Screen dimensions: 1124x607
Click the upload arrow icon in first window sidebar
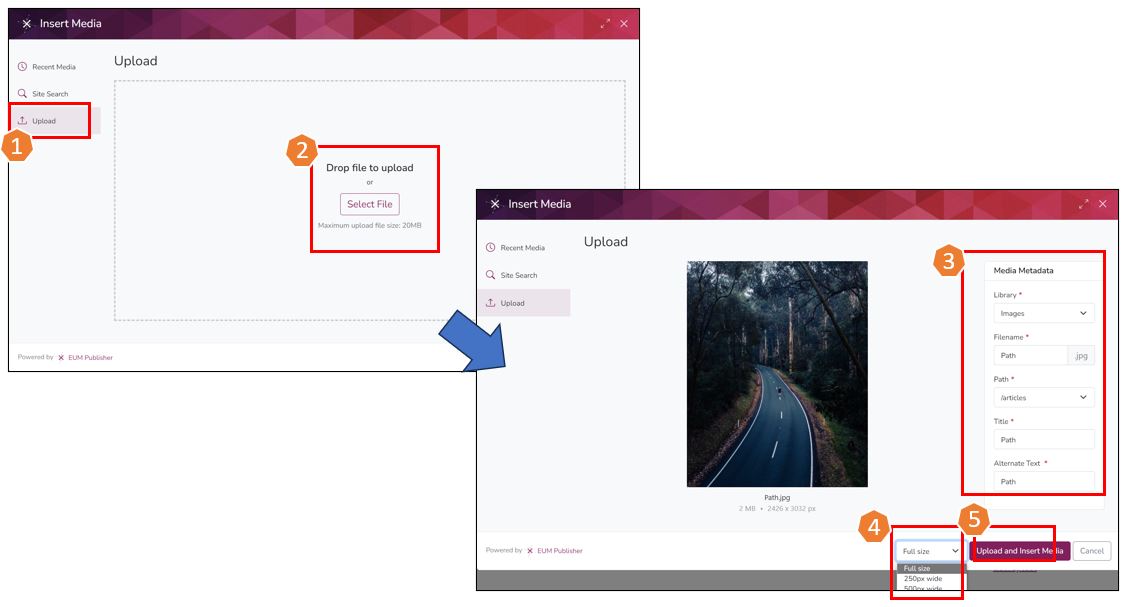pos(22,120)
